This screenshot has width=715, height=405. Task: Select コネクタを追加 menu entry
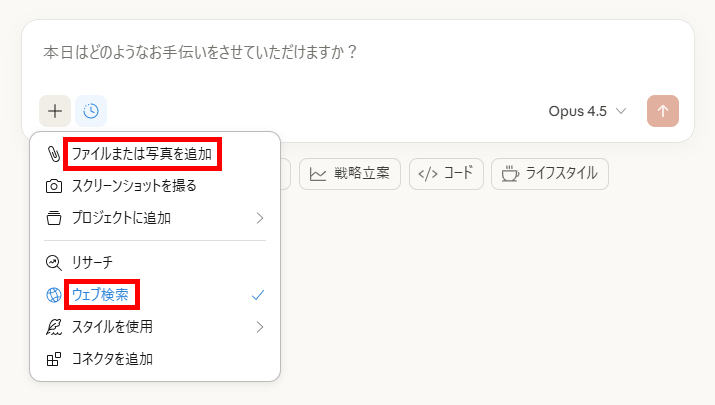[x=112, y=358]
